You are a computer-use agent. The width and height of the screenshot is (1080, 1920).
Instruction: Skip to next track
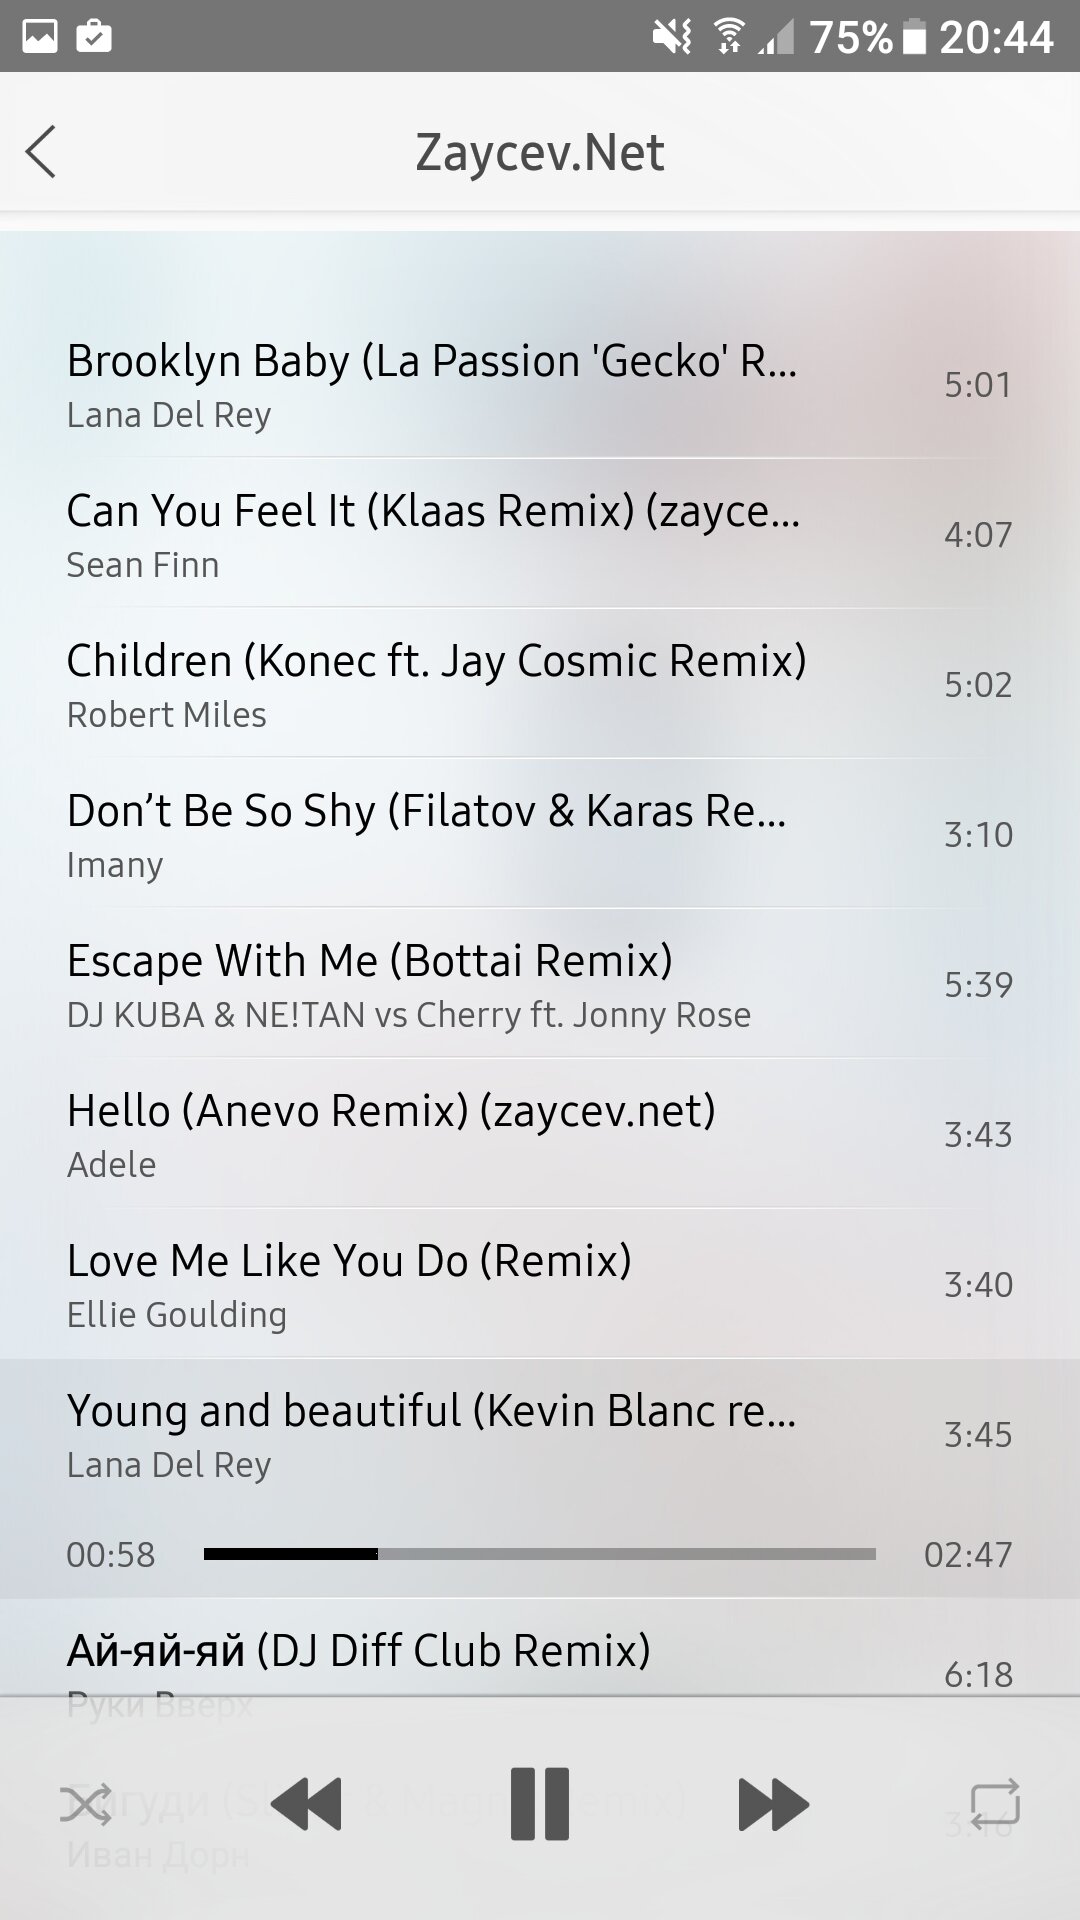(x=773, y=1804)
